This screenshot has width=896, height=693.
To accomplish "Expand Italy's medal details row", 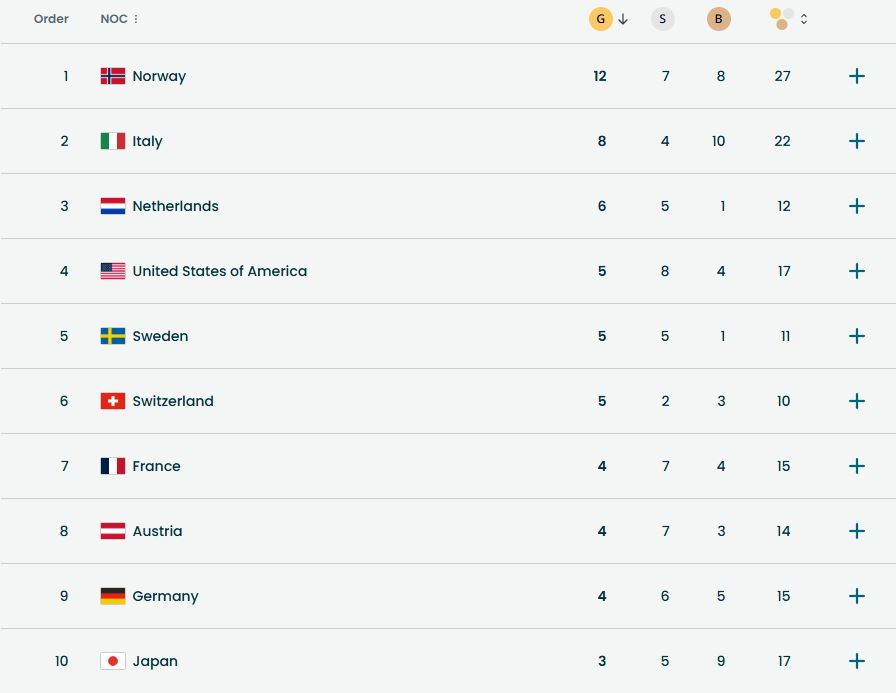I will [856, 141].
